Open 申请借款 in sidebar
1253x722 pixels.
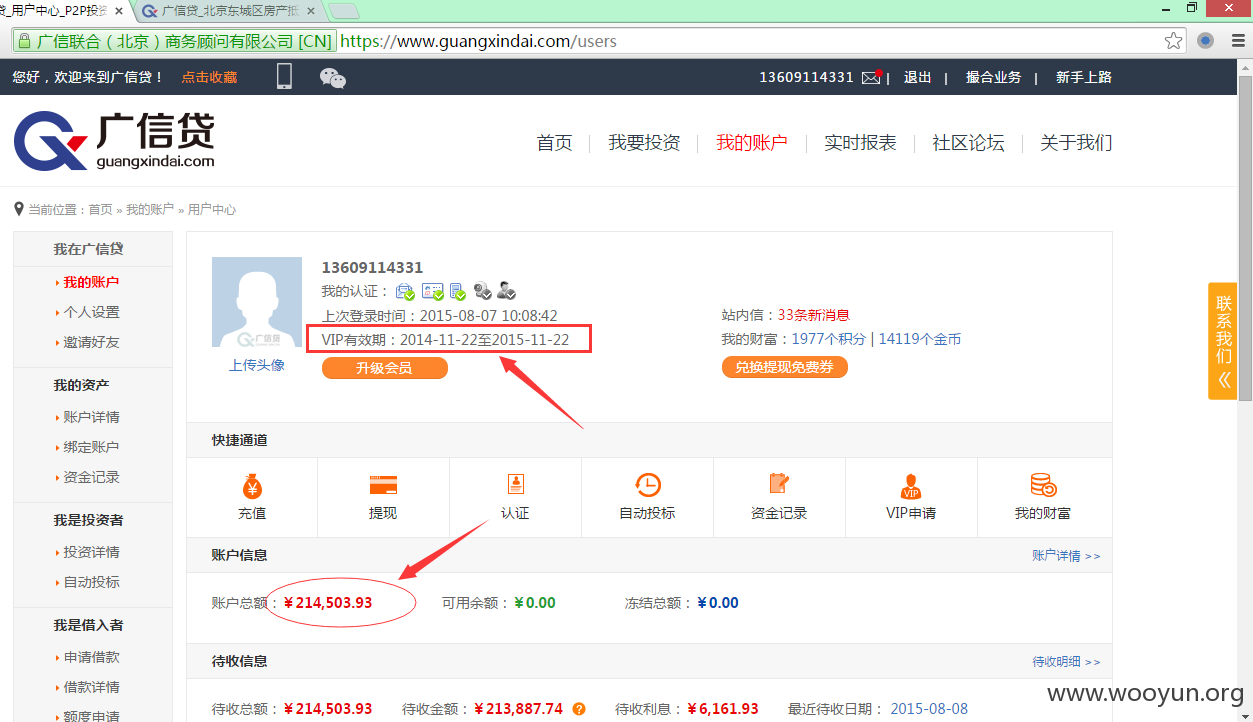click(x=91, y=657)
